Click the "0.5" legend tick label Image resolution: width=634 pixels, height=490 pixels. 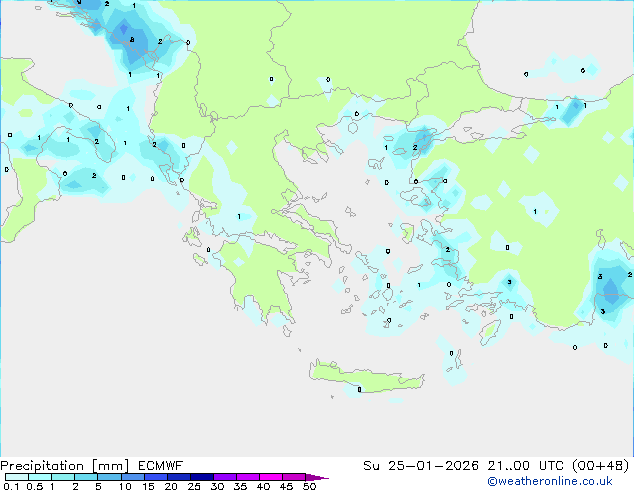click(35, 486)
